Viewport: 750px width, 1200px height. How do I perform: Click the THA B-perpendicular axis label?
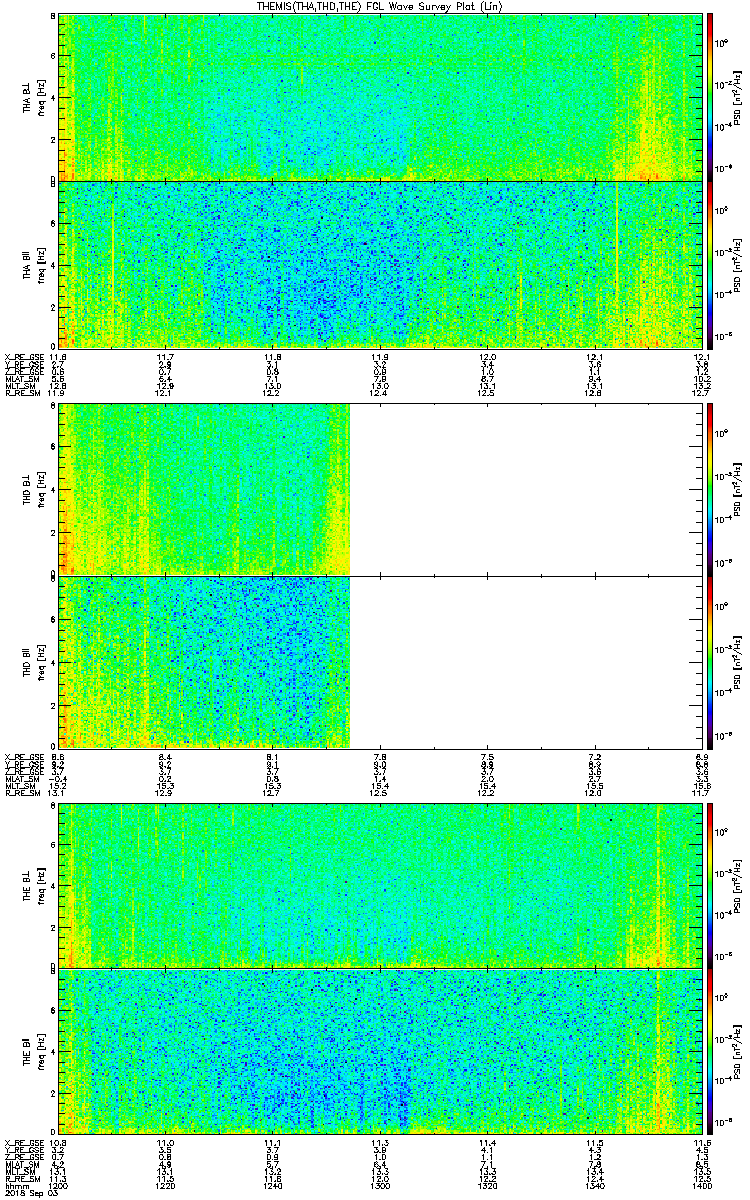pyautogui.click(x=28, y=97)
